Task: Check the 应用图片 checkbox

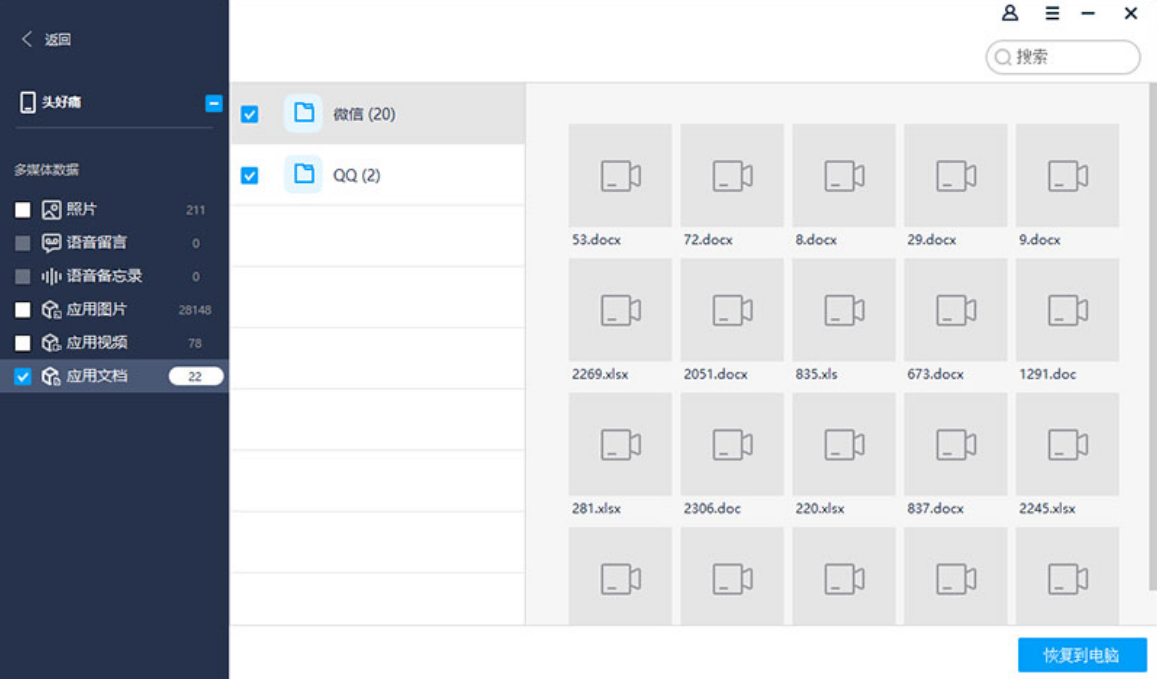Action: pyautogui.click(x=23, y=309)
